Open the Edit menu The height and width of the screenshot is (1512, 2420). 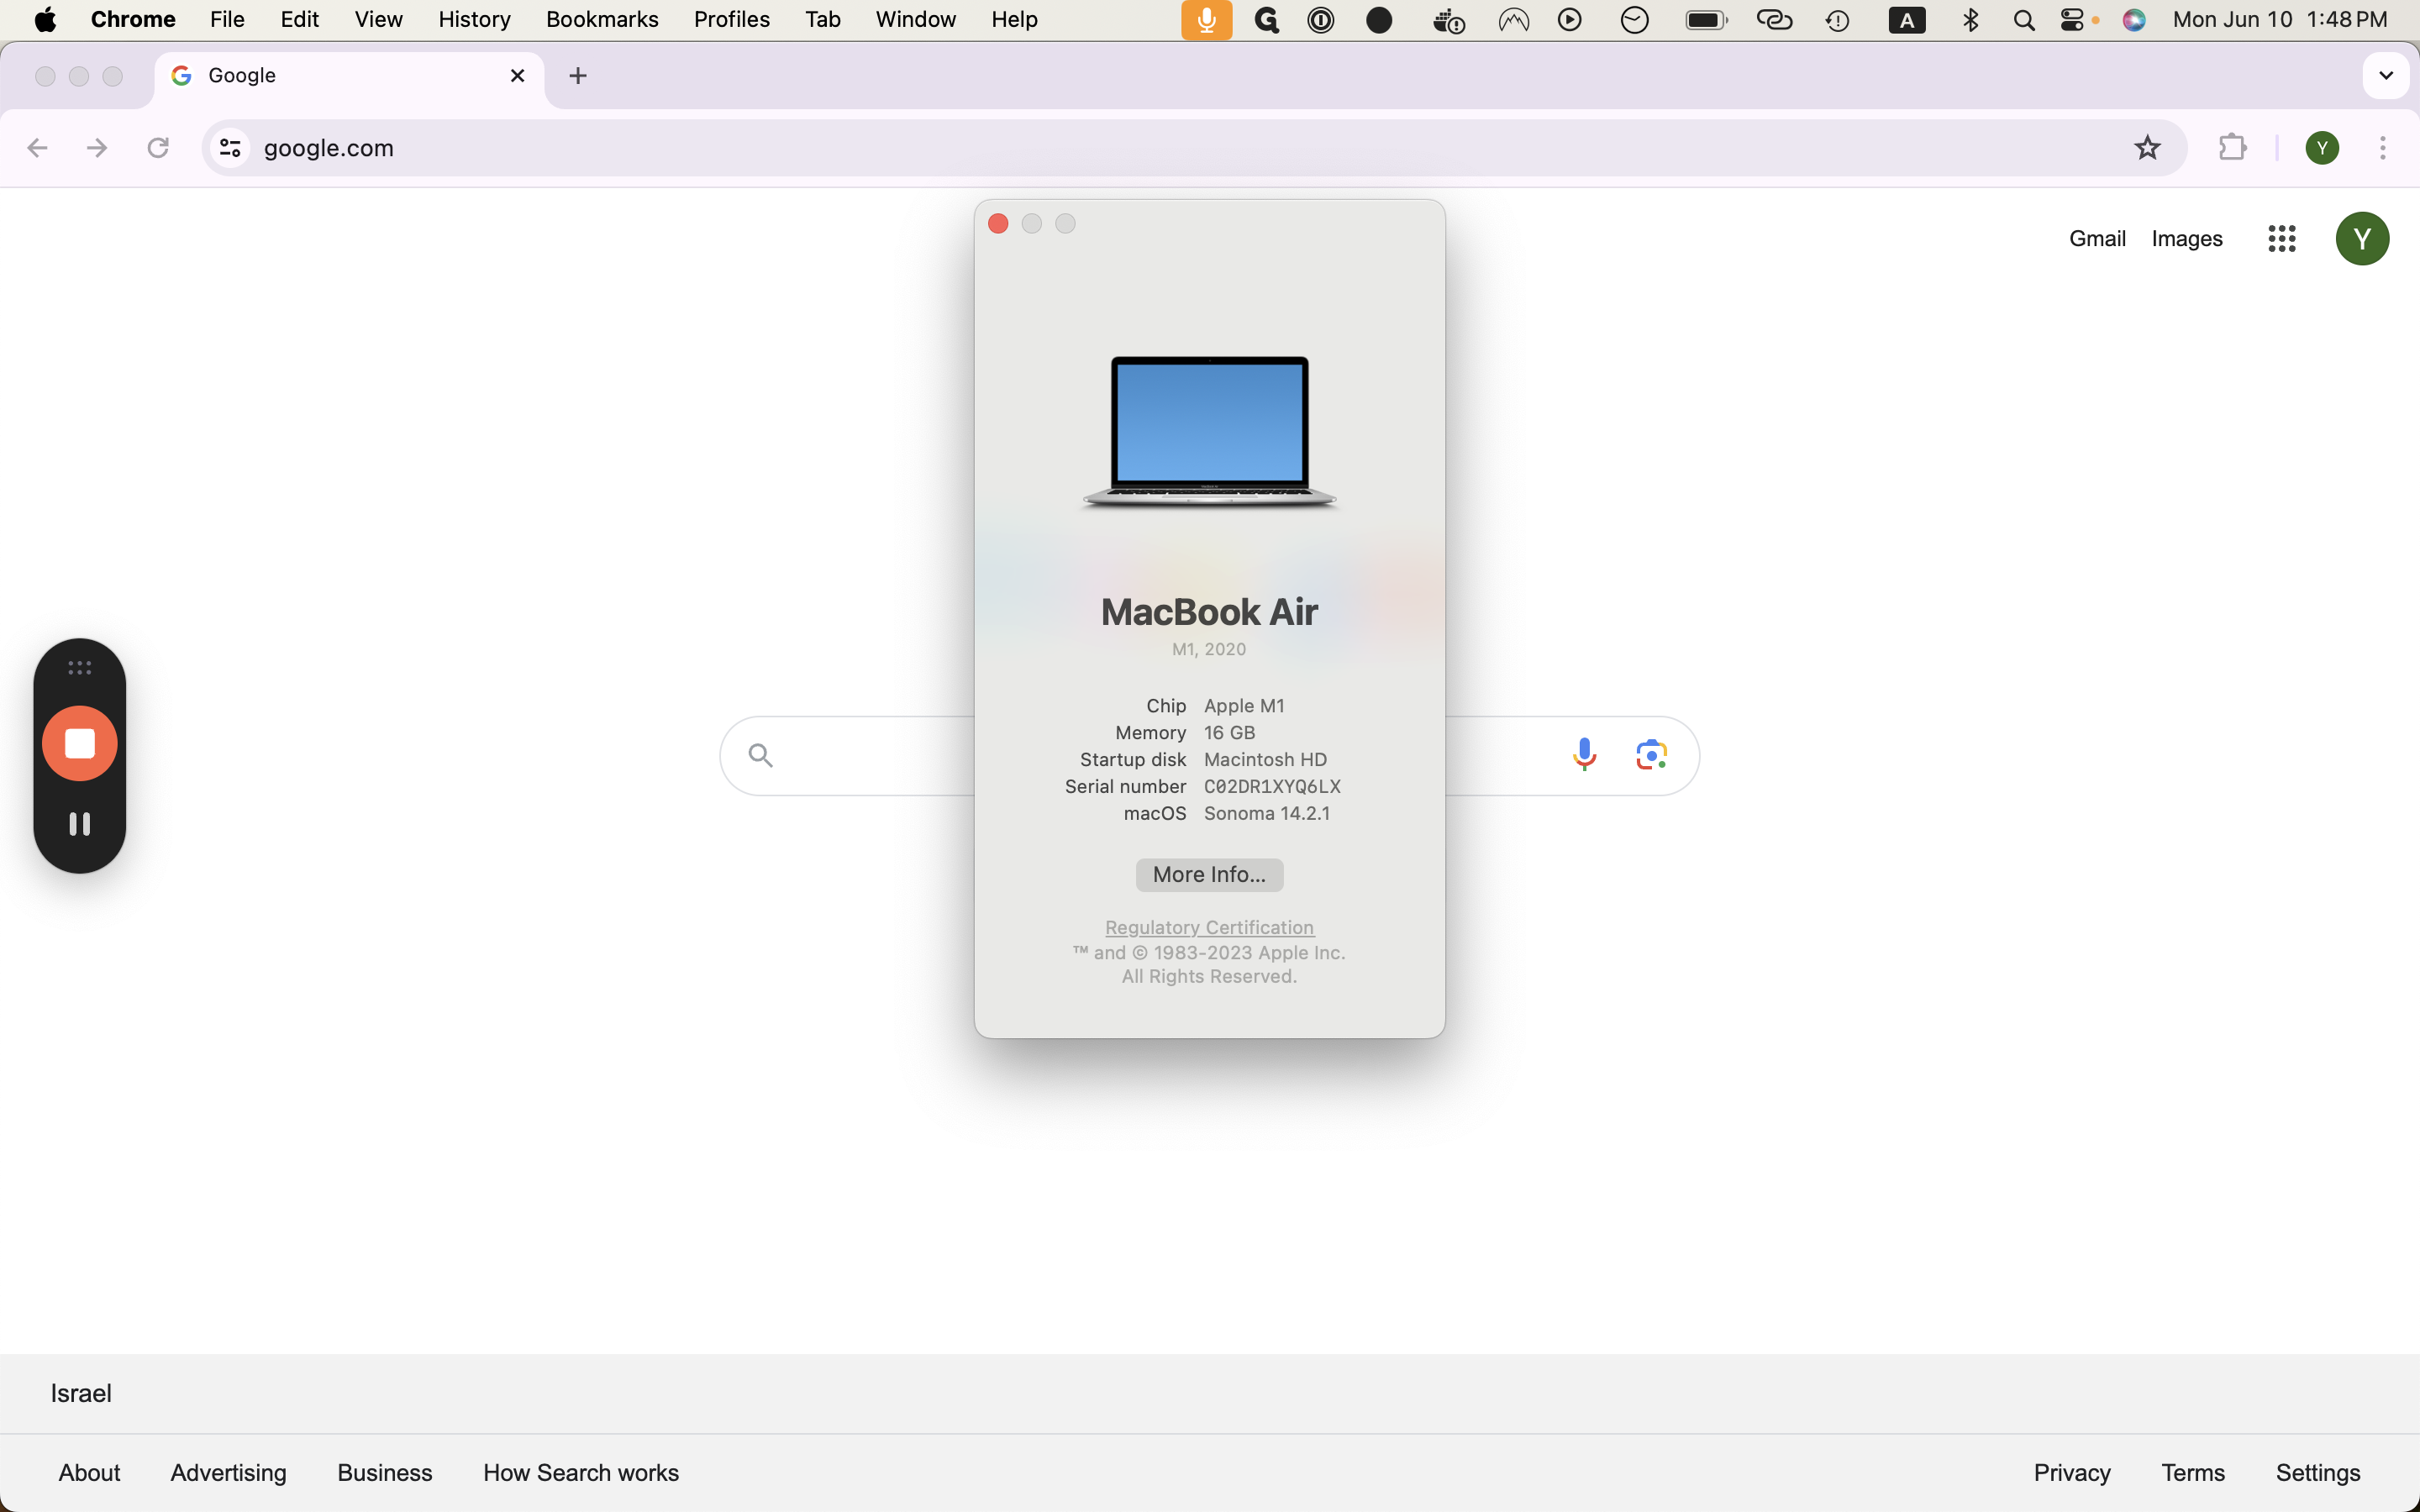(x=299, y=20)
